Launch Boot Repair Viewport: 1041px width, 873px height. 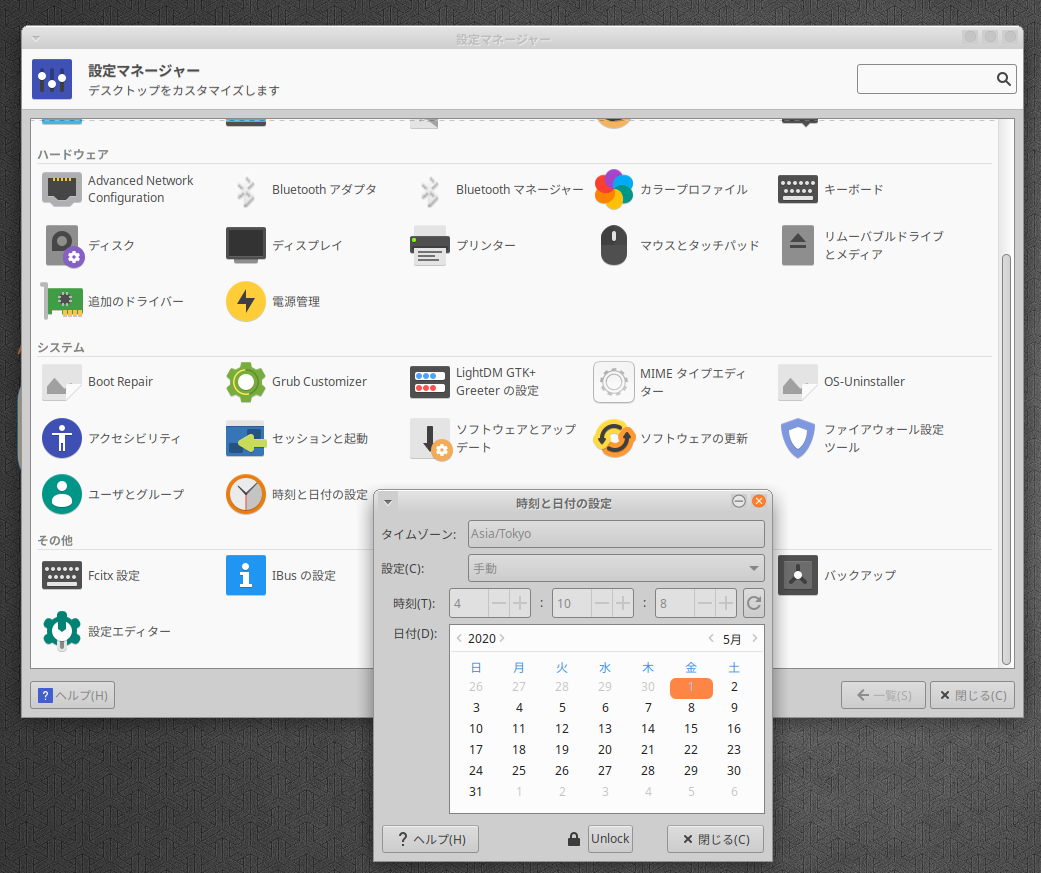coord(98,382)
